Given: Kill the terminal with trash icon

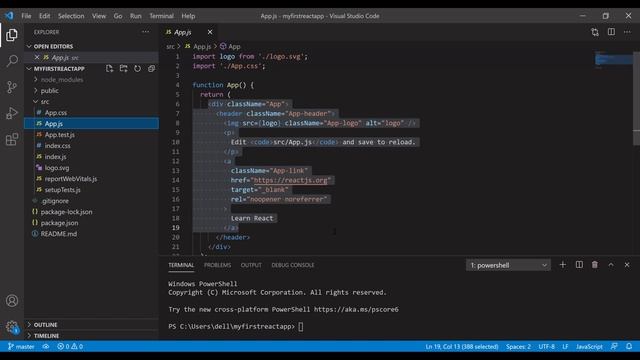Looking at the screenshot, I should [595, 265].
